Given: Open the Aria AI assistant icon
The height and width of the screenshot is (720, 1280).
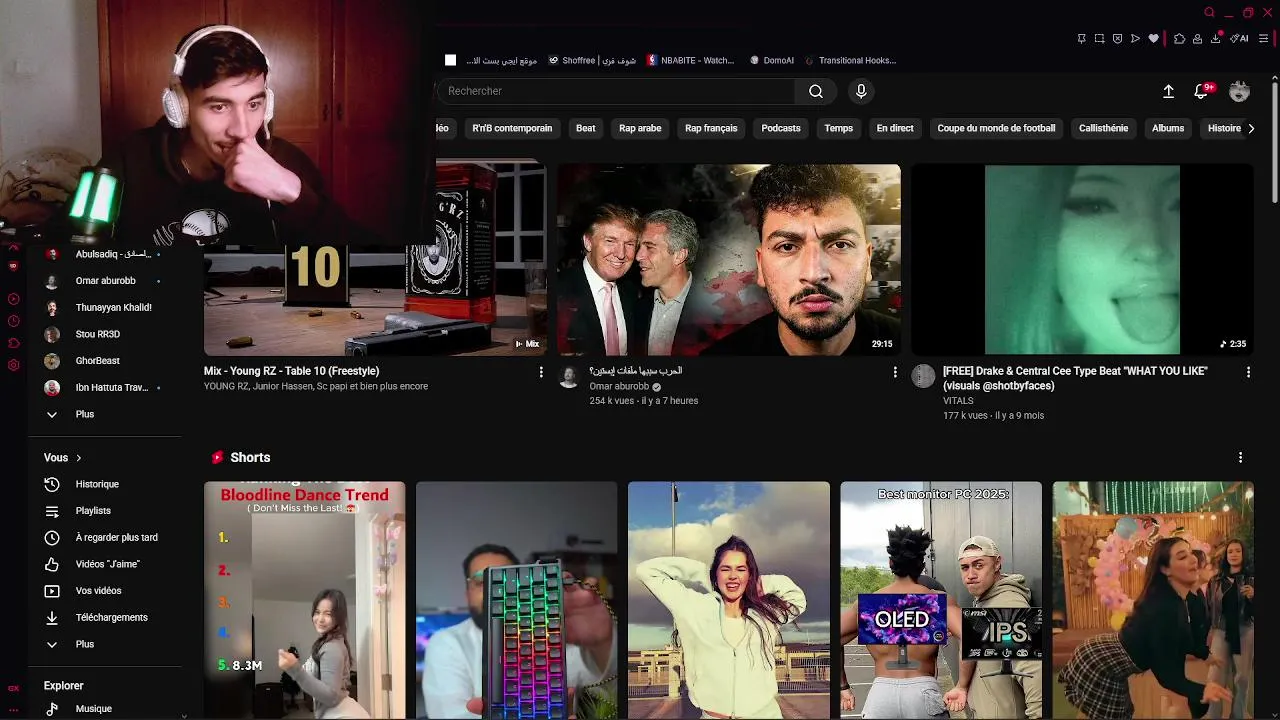Looking at the screenshot, I should click(1239, 39).
